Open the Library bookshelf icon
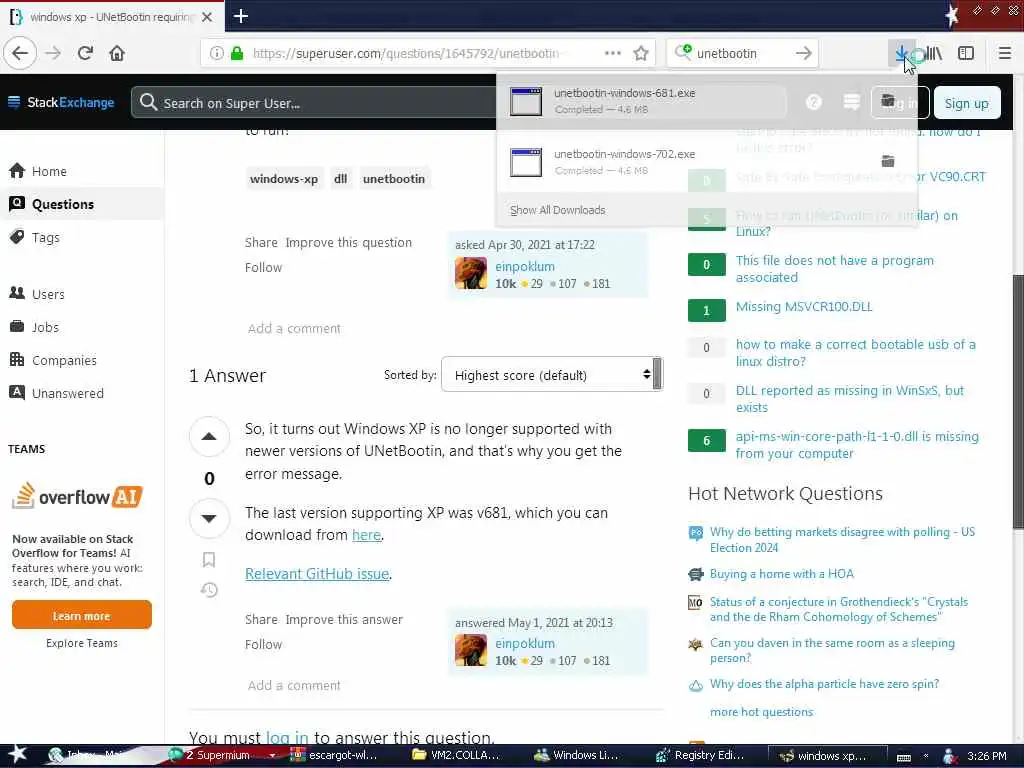The width and height of the screenshot is (1024, 768). 934,53
